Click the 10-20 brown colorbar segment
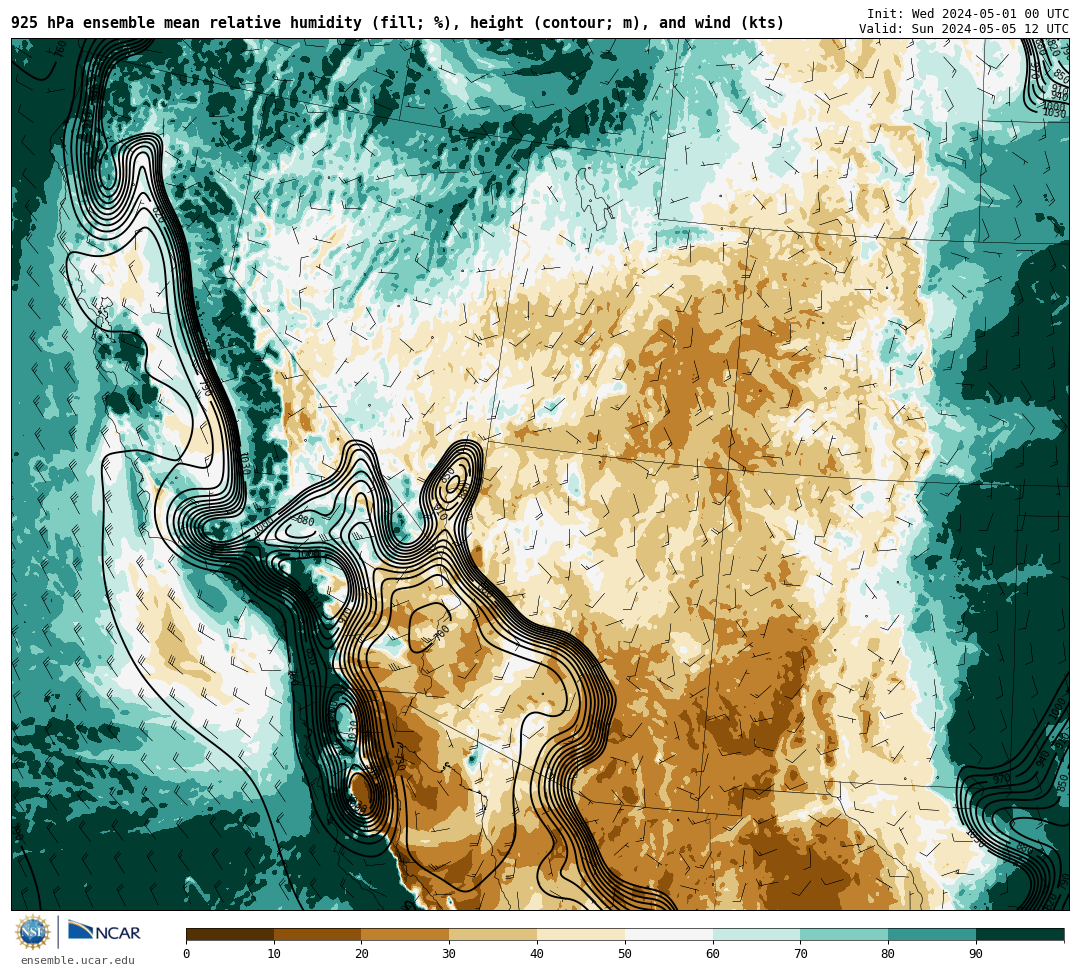 [318, 934]
